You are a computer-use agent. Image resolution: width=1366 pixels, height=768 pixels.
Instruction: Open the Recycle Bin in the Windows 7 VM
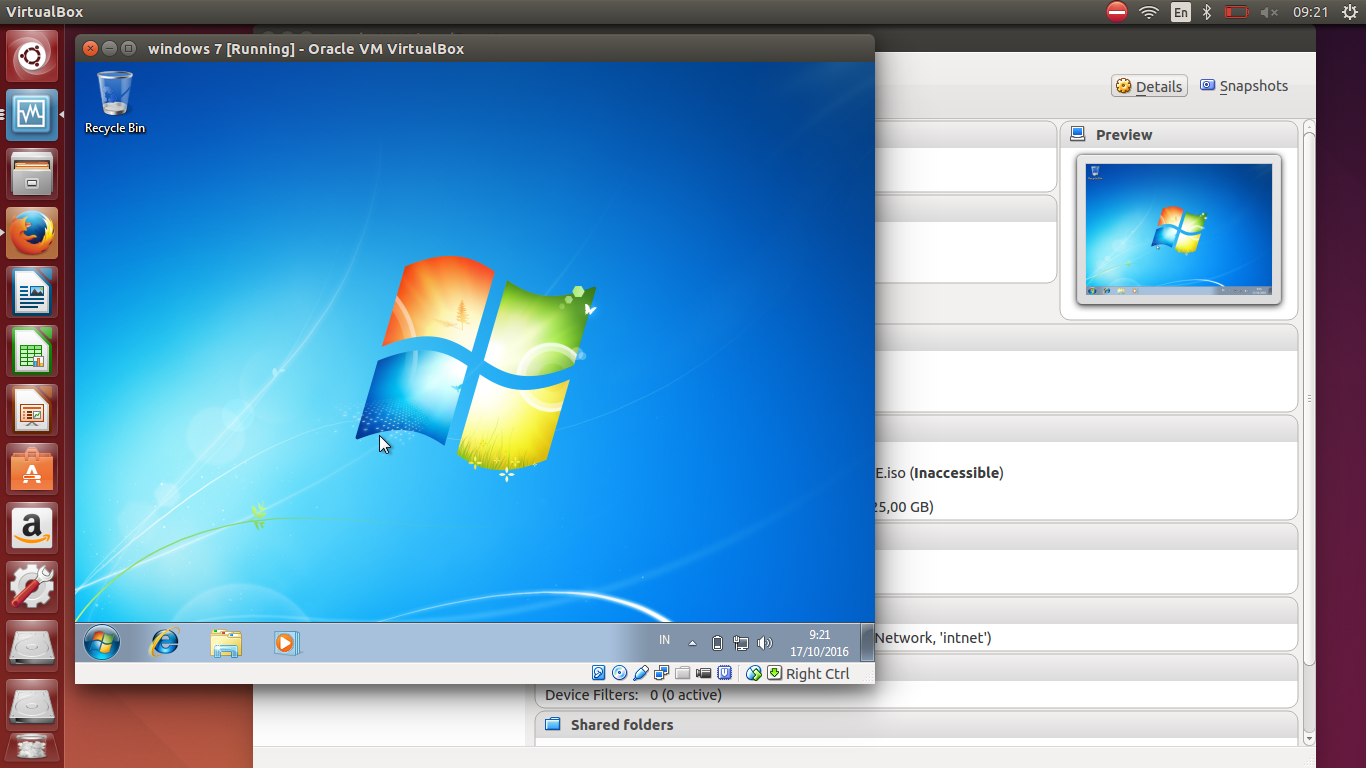click(x=115, y=102)
